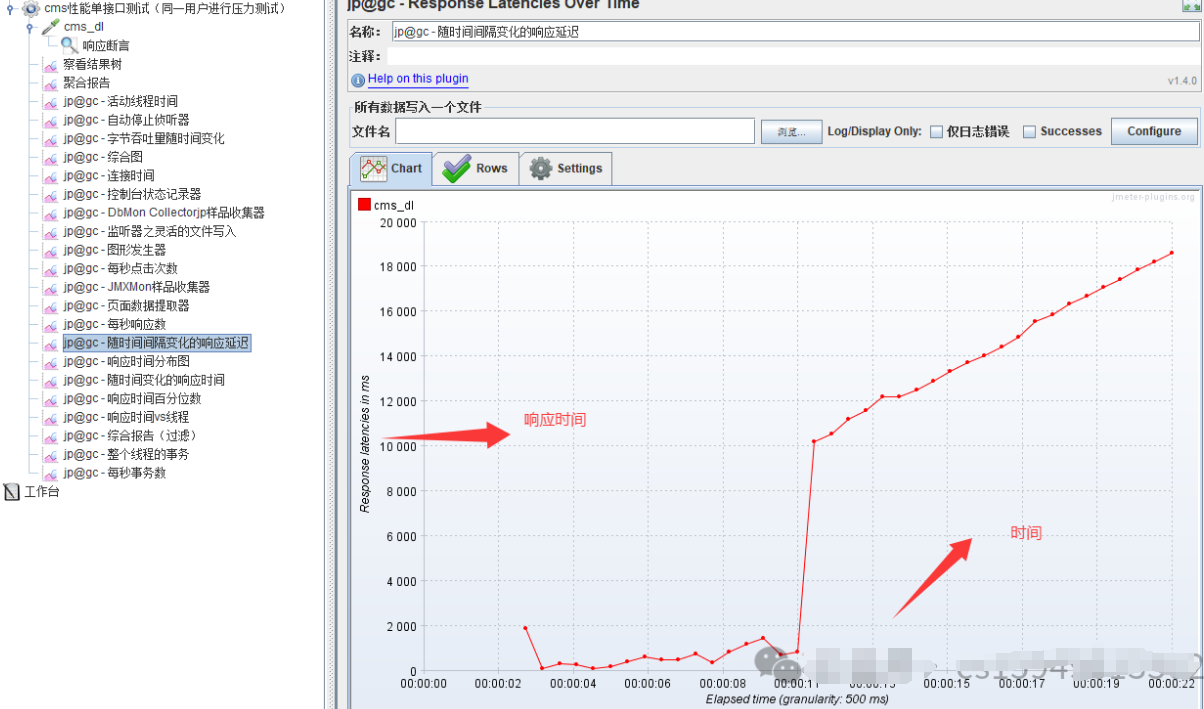Viewport: 1204px width, 709px height.
Task: Open the Help on this plugin link
Action: point(418,79)
